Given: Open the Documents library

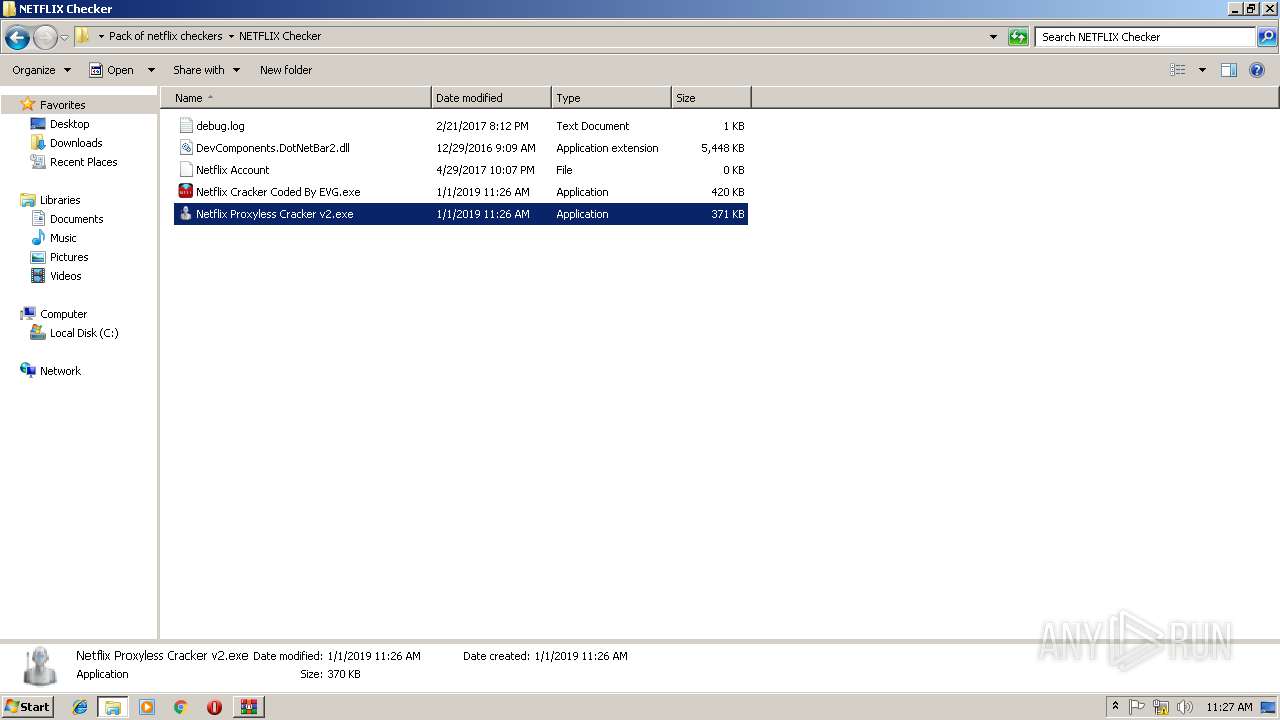Looking at the screenshot, I should tap(76, 219).
